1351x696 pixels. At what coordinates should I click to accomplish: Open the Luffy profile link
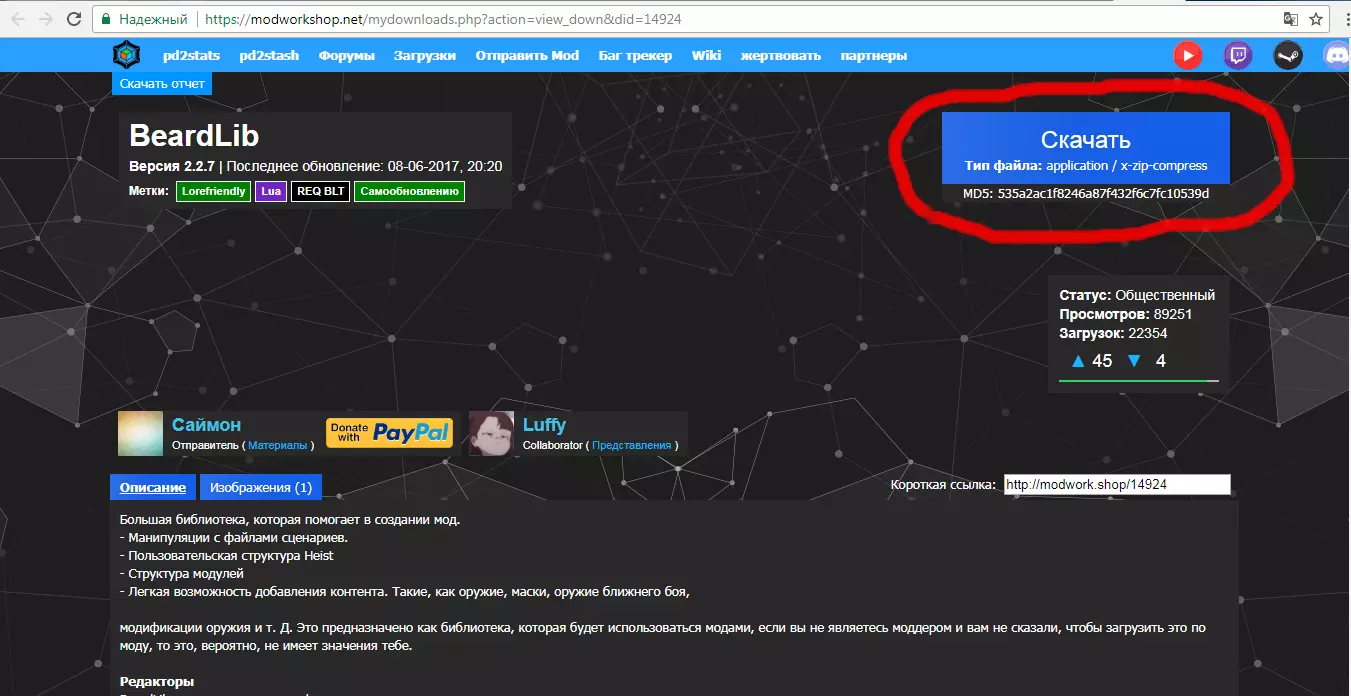coord(544,425)
